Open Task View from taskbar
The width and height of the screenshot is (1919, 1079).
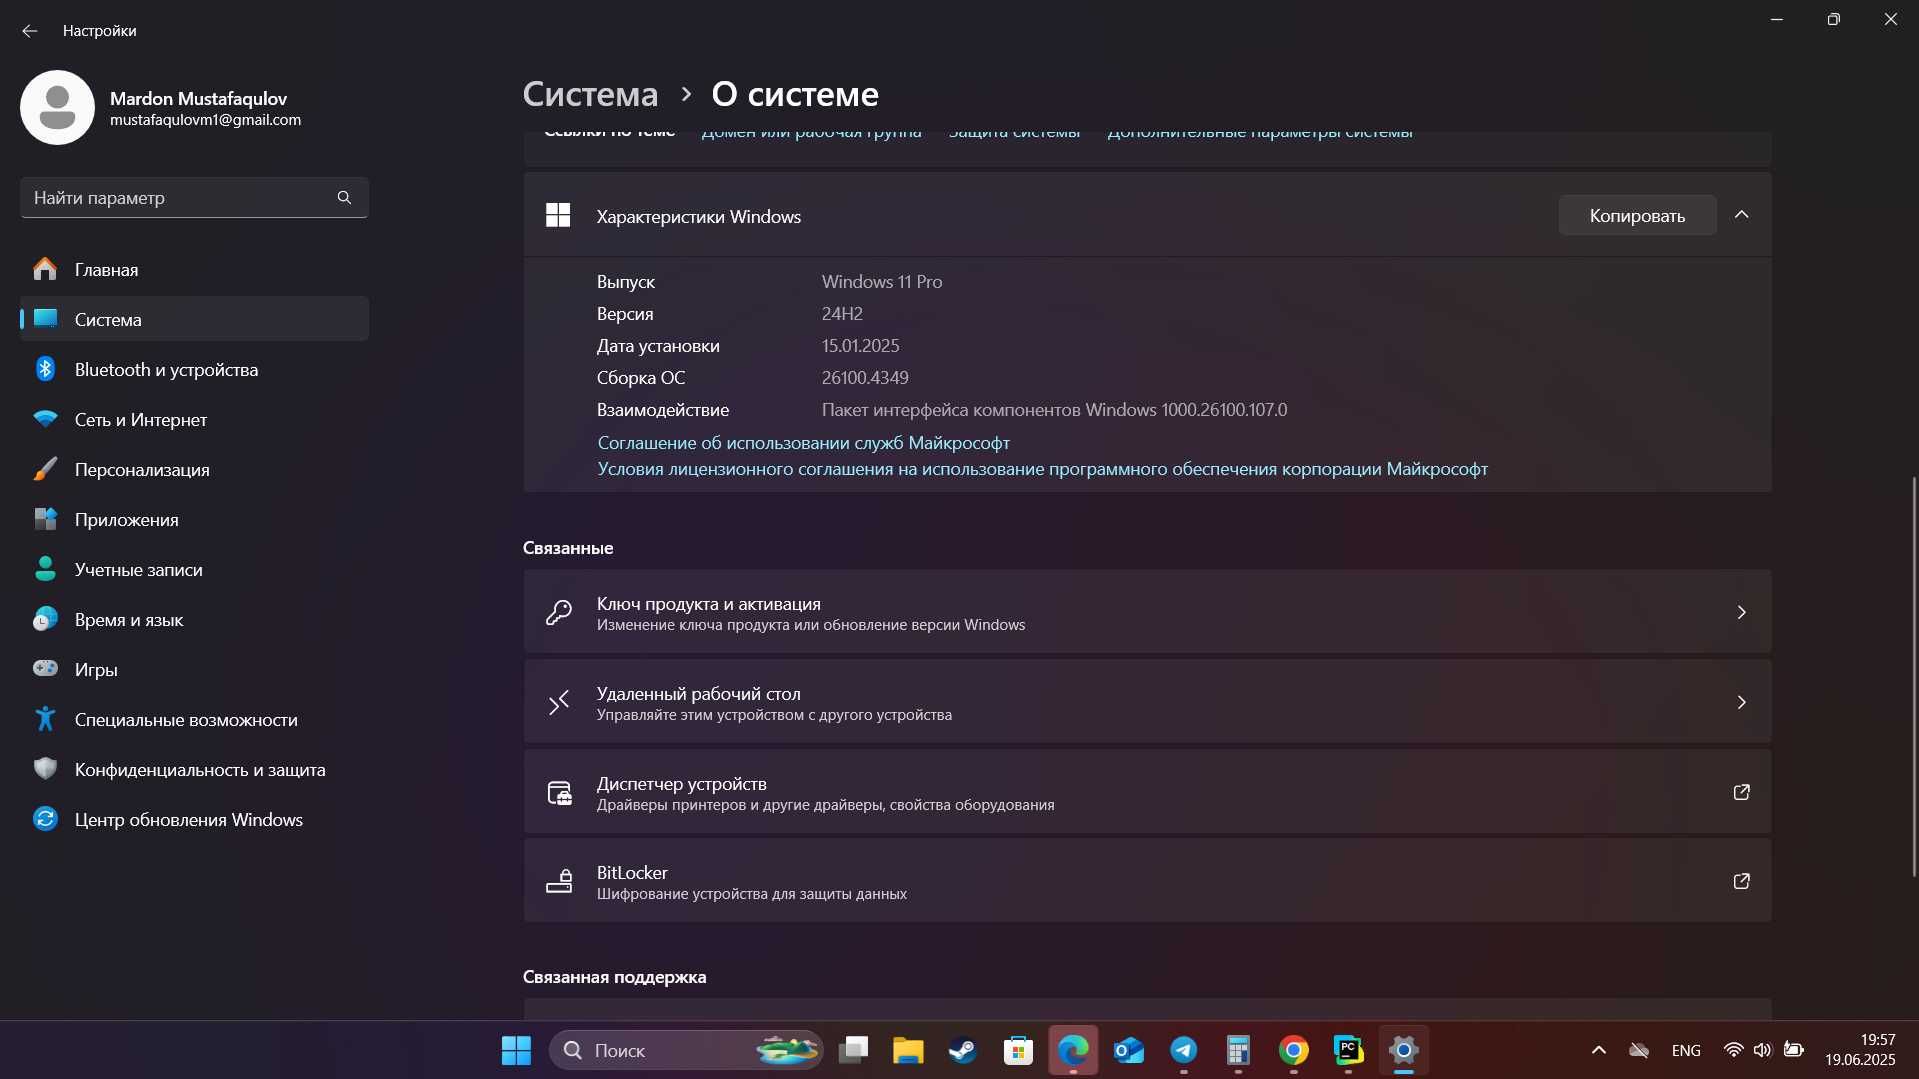coord(853,1050)
